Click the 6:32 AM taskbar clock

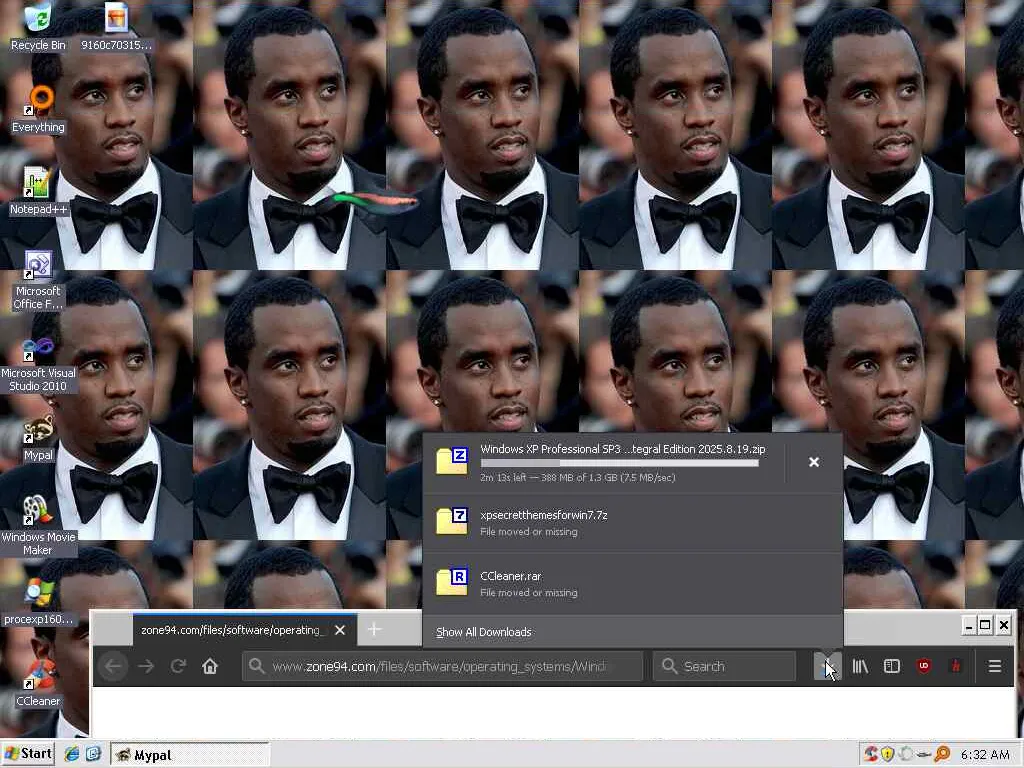985,754
